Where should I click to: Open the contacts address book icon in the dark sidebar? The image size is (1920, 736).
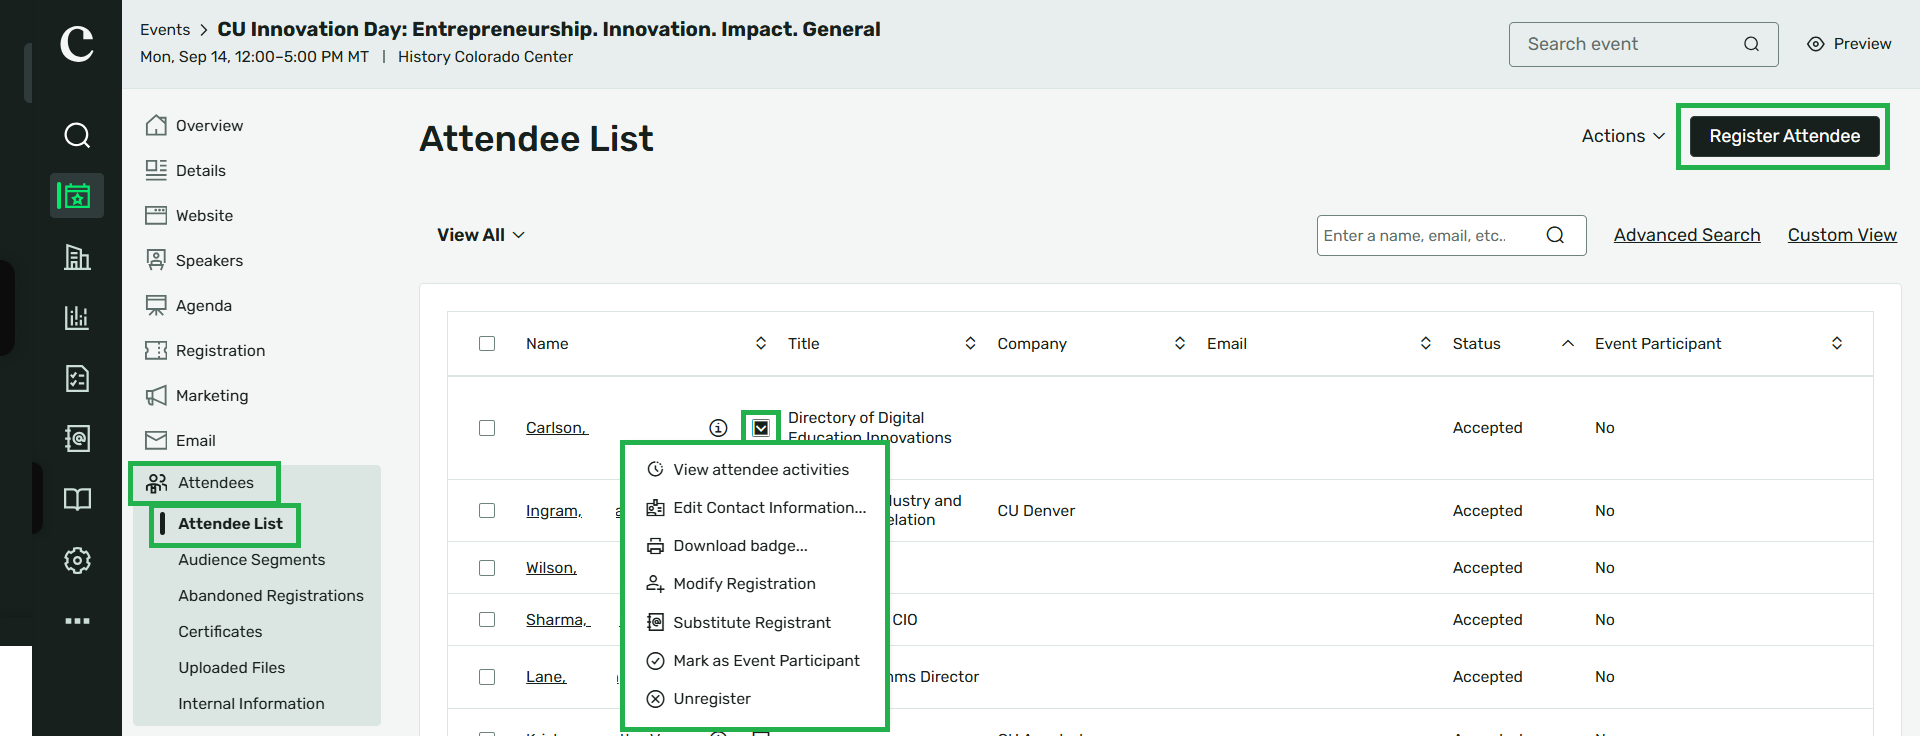(x=77, y=438)
